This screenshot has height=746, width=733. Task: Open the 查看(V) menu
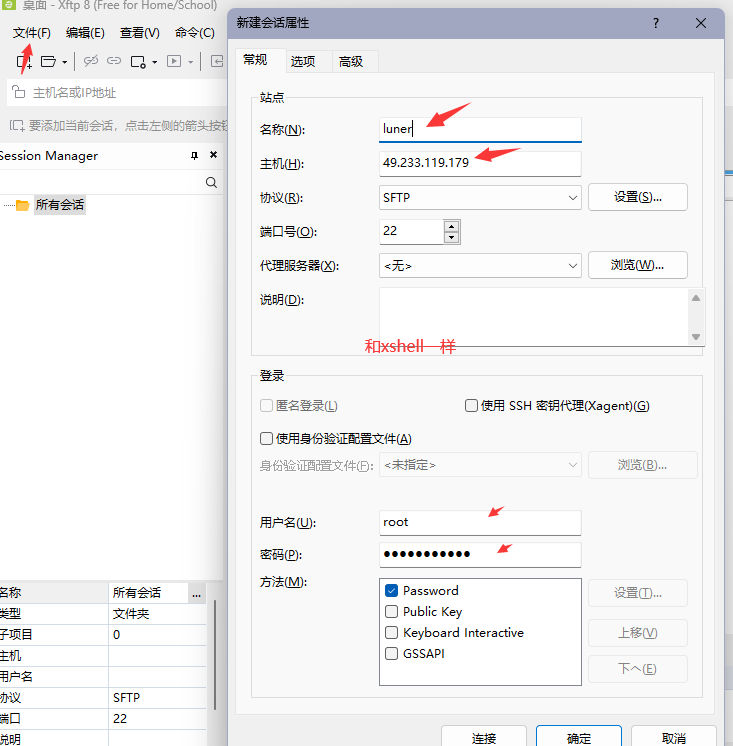(x=139, y=33)
